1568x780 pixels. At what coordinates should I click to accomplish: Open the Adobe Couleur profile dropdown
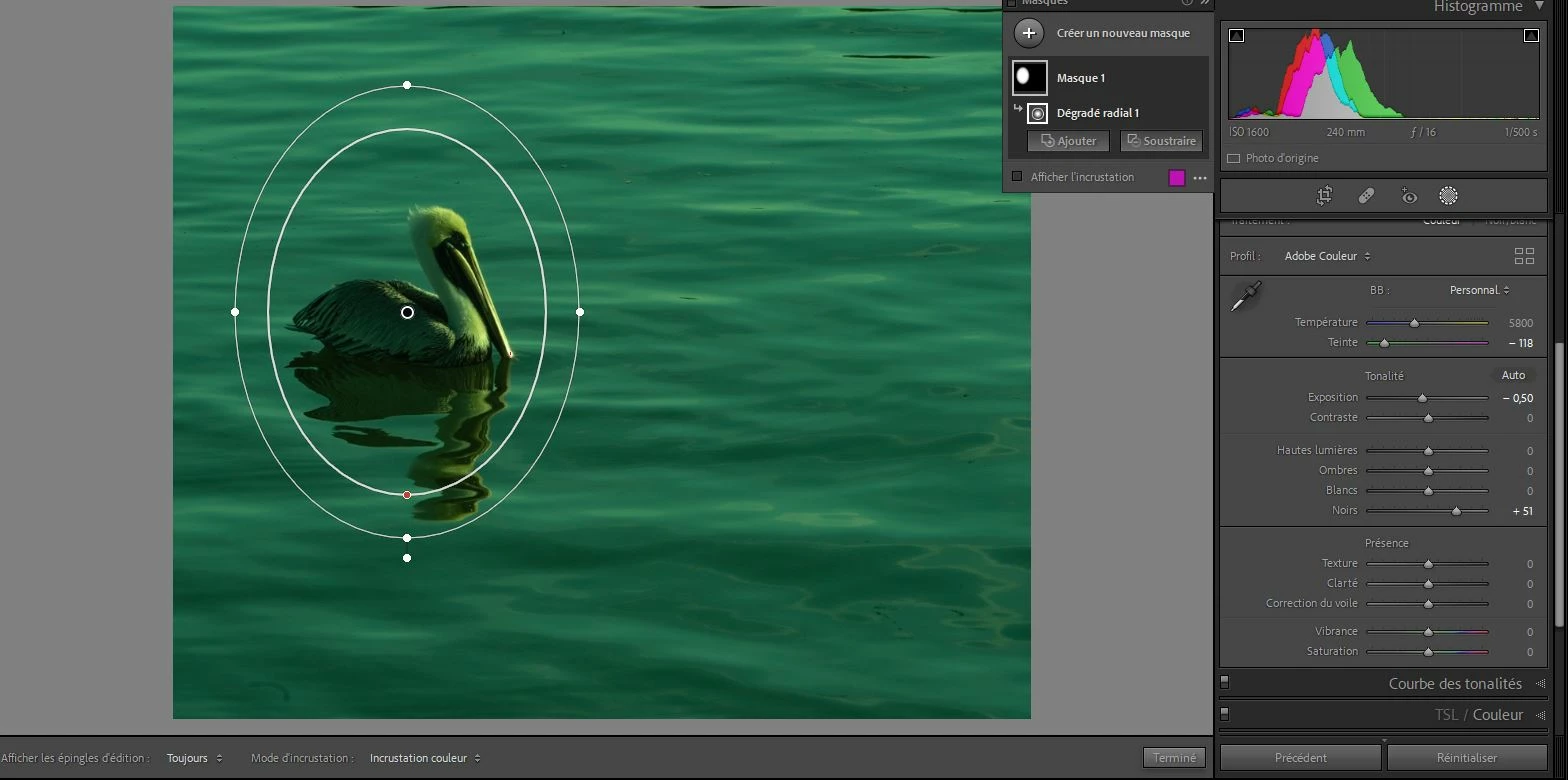pyautogui.click(x=1328, y=256)
